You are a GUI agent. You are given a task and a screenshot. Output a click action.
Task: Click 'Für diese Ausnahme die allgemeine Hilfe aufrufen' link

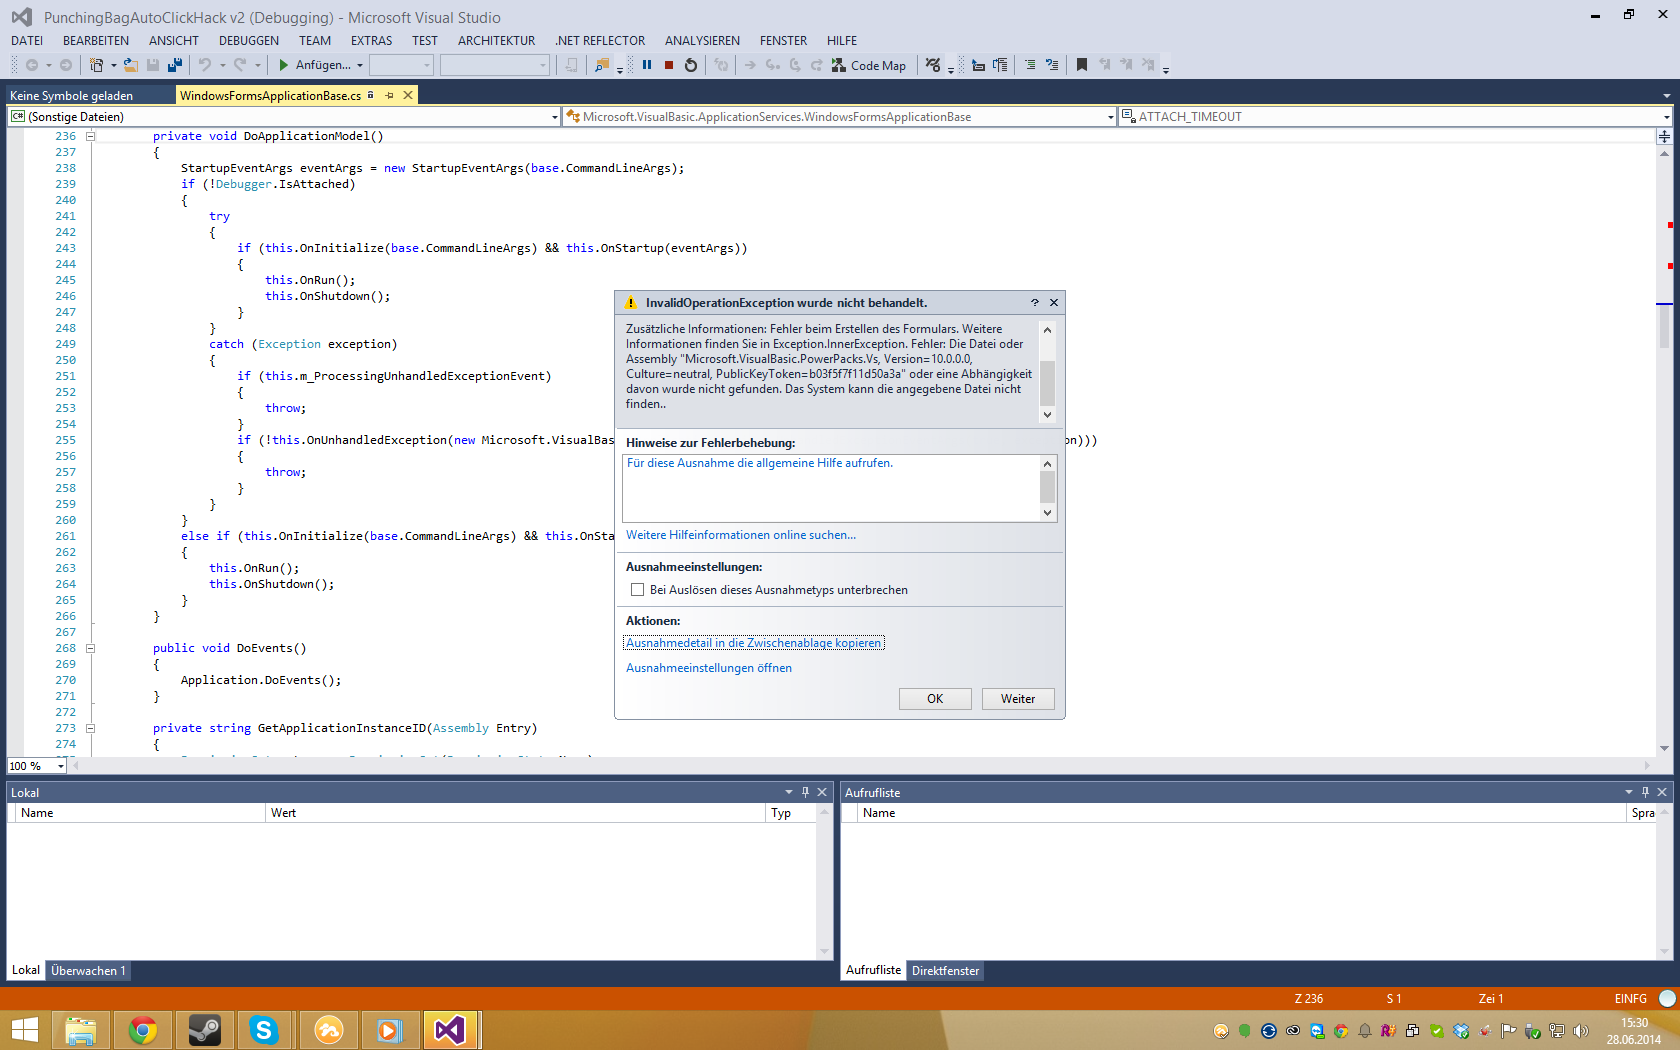(x=760, y=463)
